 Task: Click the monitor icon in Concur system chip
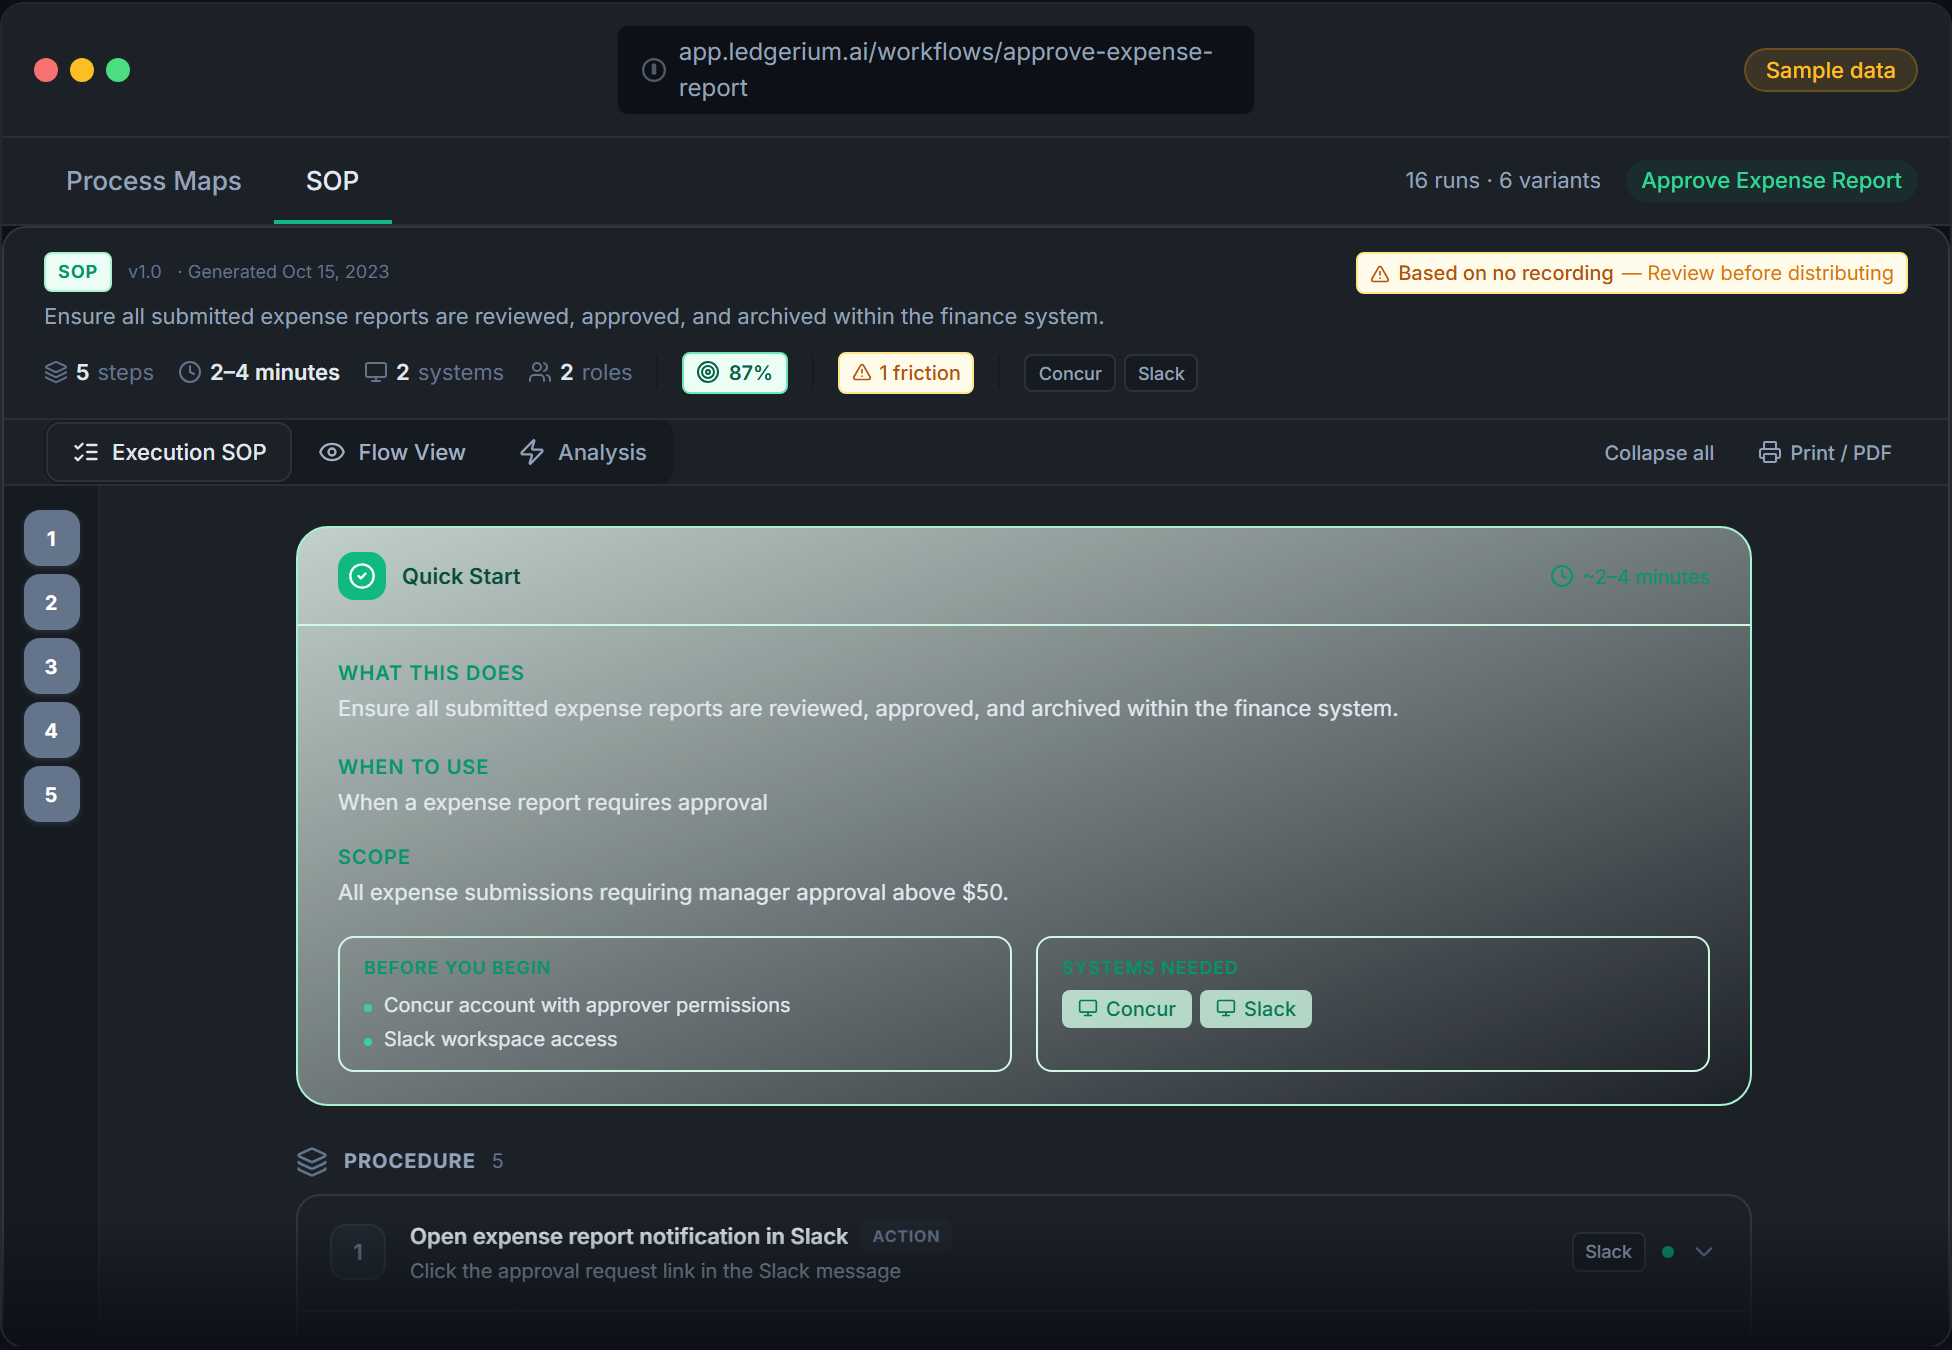(1088, 1008)
